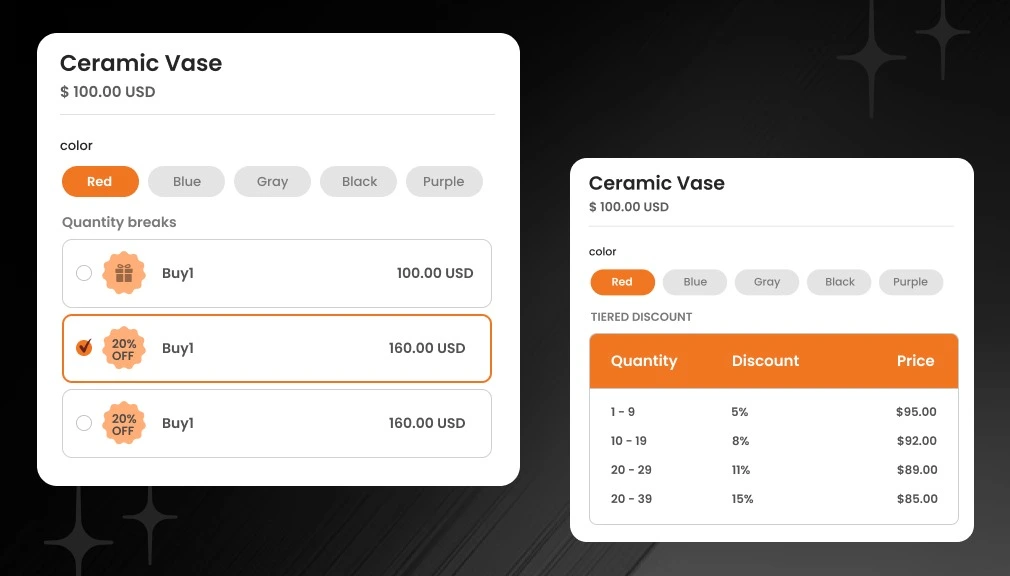
Task: Click the 100.00 USD quantity break row
Action: click(x=277, y=273)
